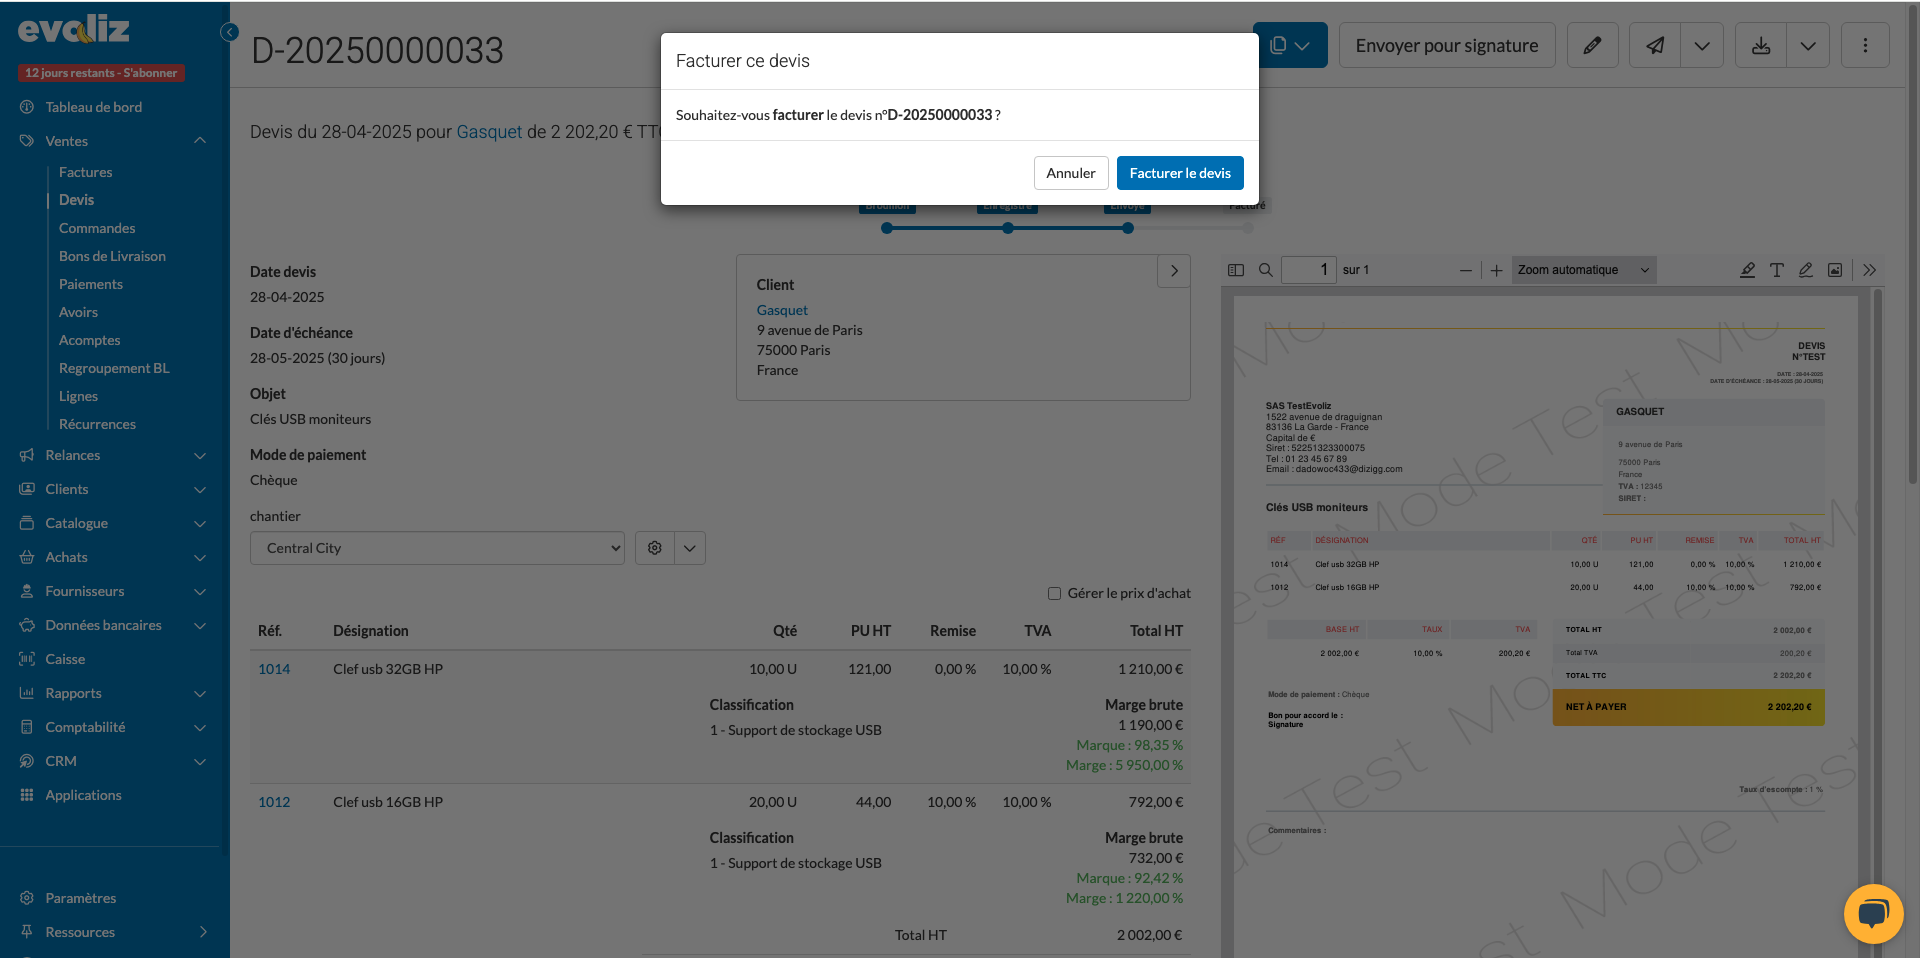1920x958 pixels.
Task: Toggle the PDF viewer sidebar panel
Action: coord(1236,270)
